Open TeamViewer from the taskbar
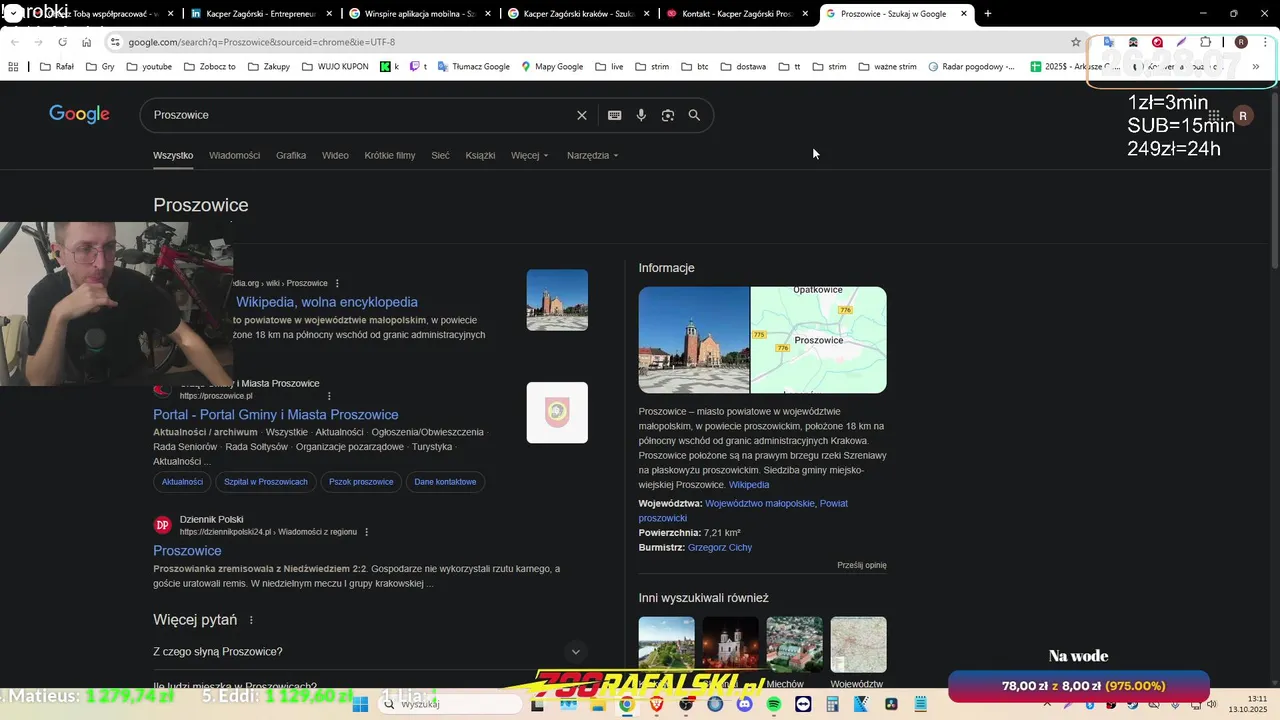 point(803,704)
